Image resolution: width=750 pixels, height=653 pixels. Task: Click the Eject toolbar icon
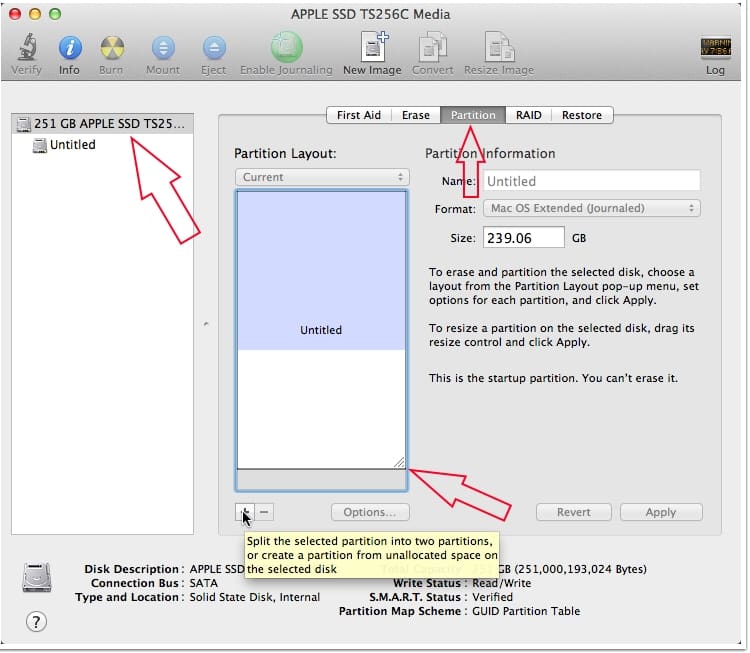tap(214, 48)
